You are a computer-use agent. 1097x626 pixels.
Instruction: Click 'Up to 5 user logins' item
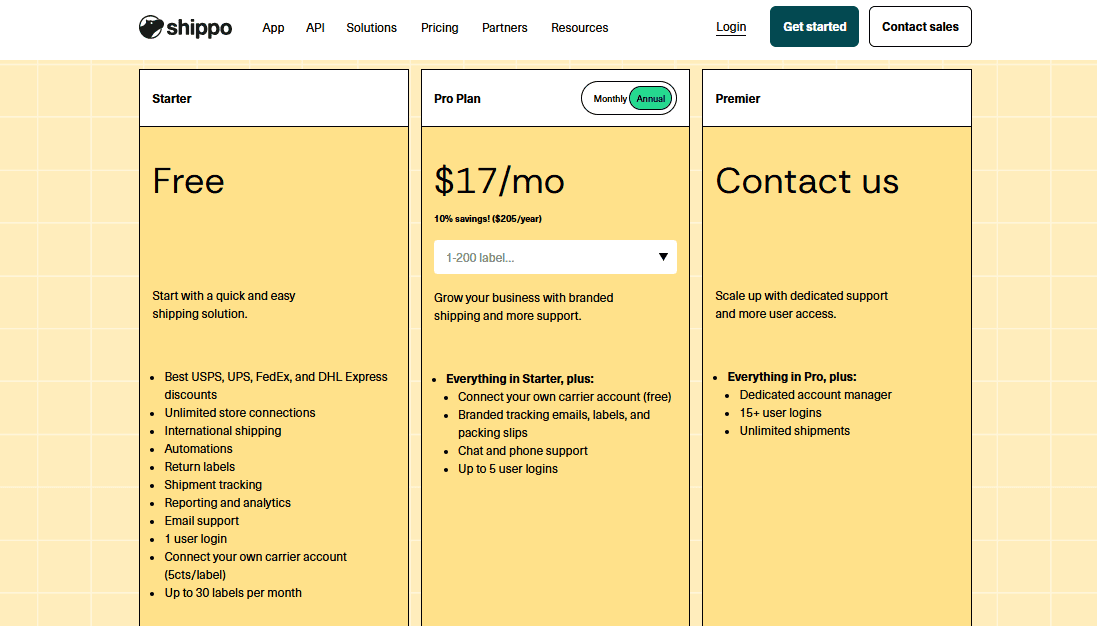pyautogui.click(x=508, y=469)
